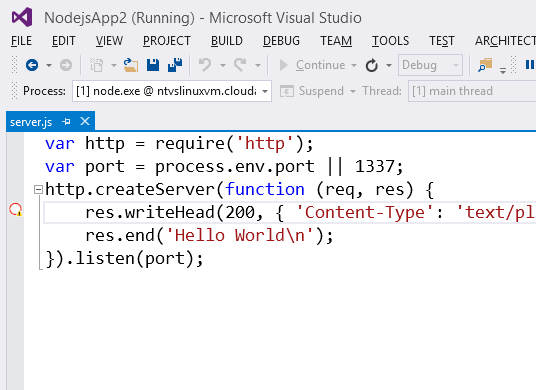
Task: Open the DEBUG menu
Action: 281,41
